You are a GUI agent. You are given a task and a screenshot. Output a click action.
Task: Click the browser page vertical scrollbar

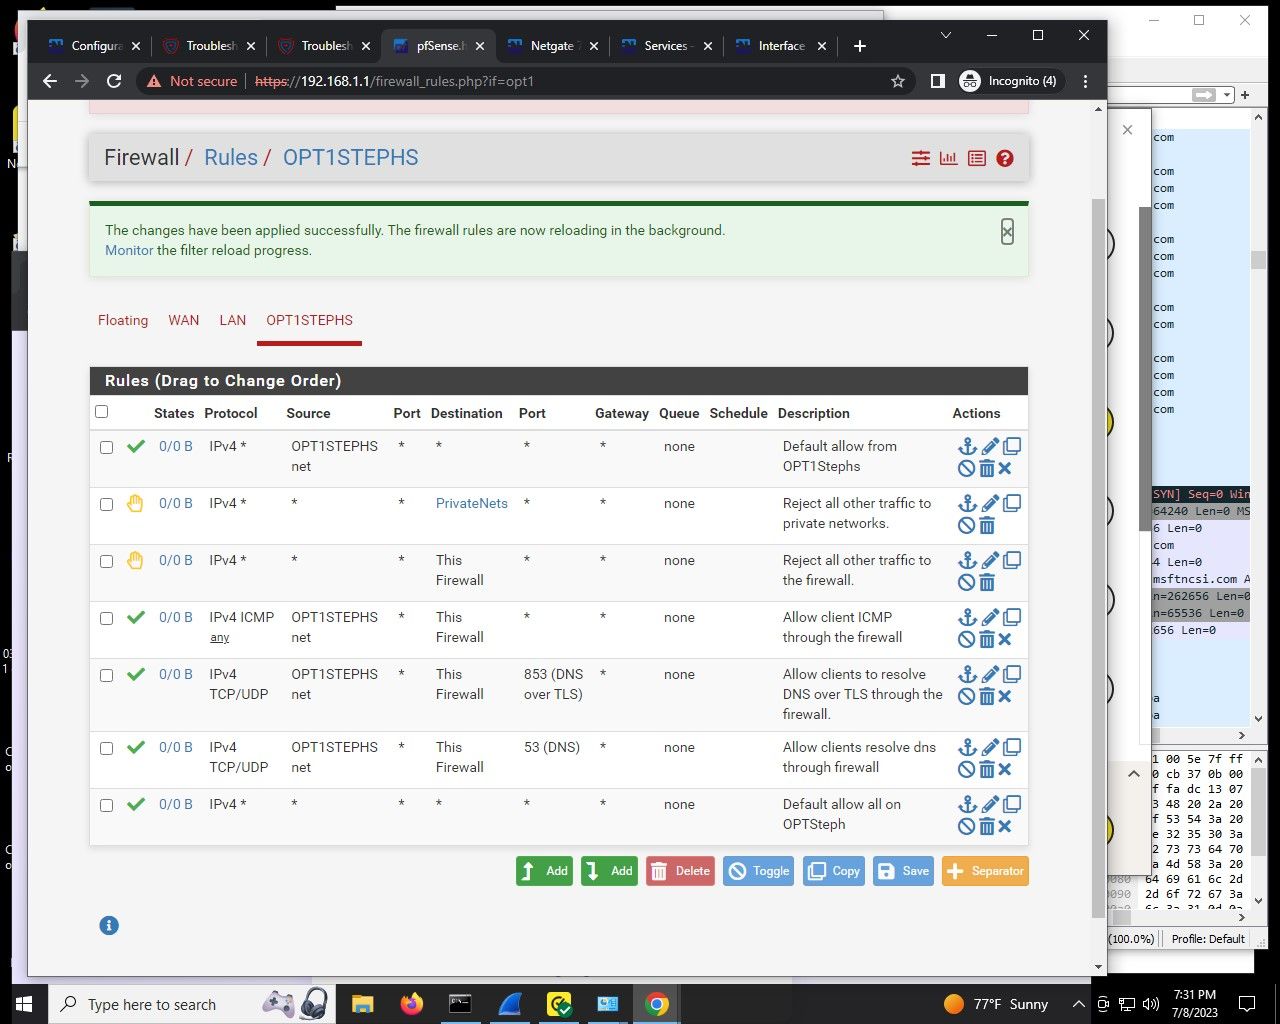(x=1099, y=557)
